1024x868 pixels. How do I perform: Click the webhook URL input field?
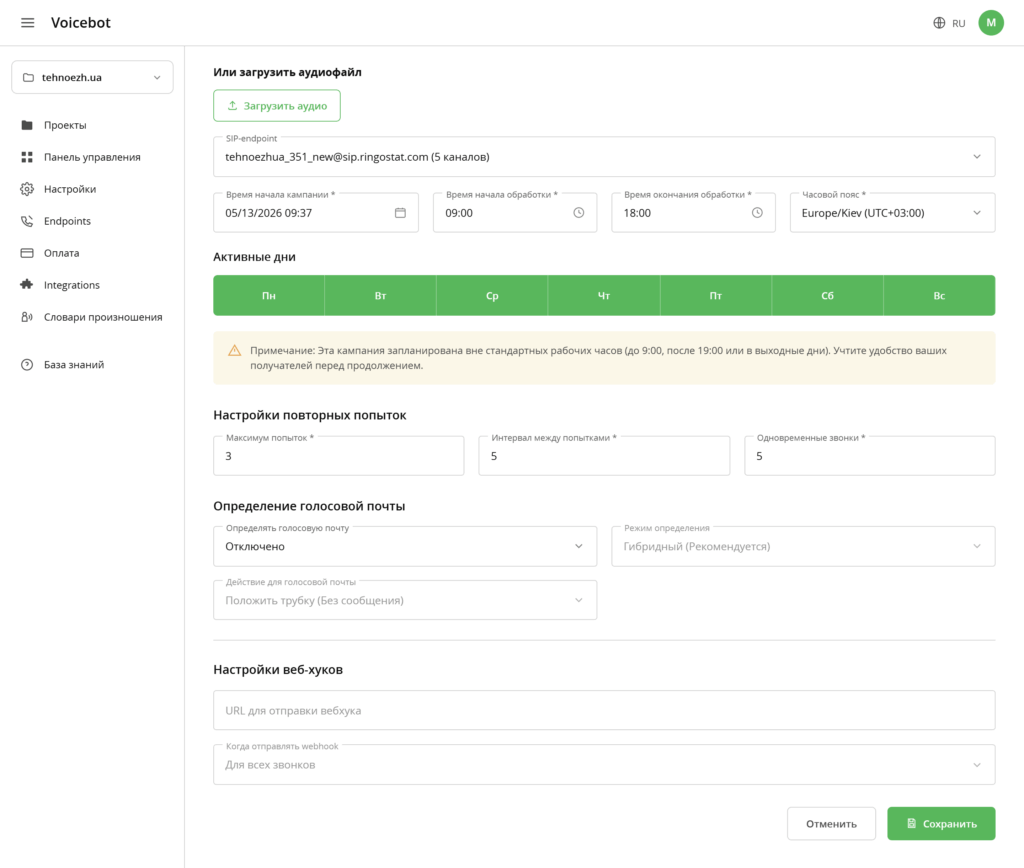click(x=604, y=711)
